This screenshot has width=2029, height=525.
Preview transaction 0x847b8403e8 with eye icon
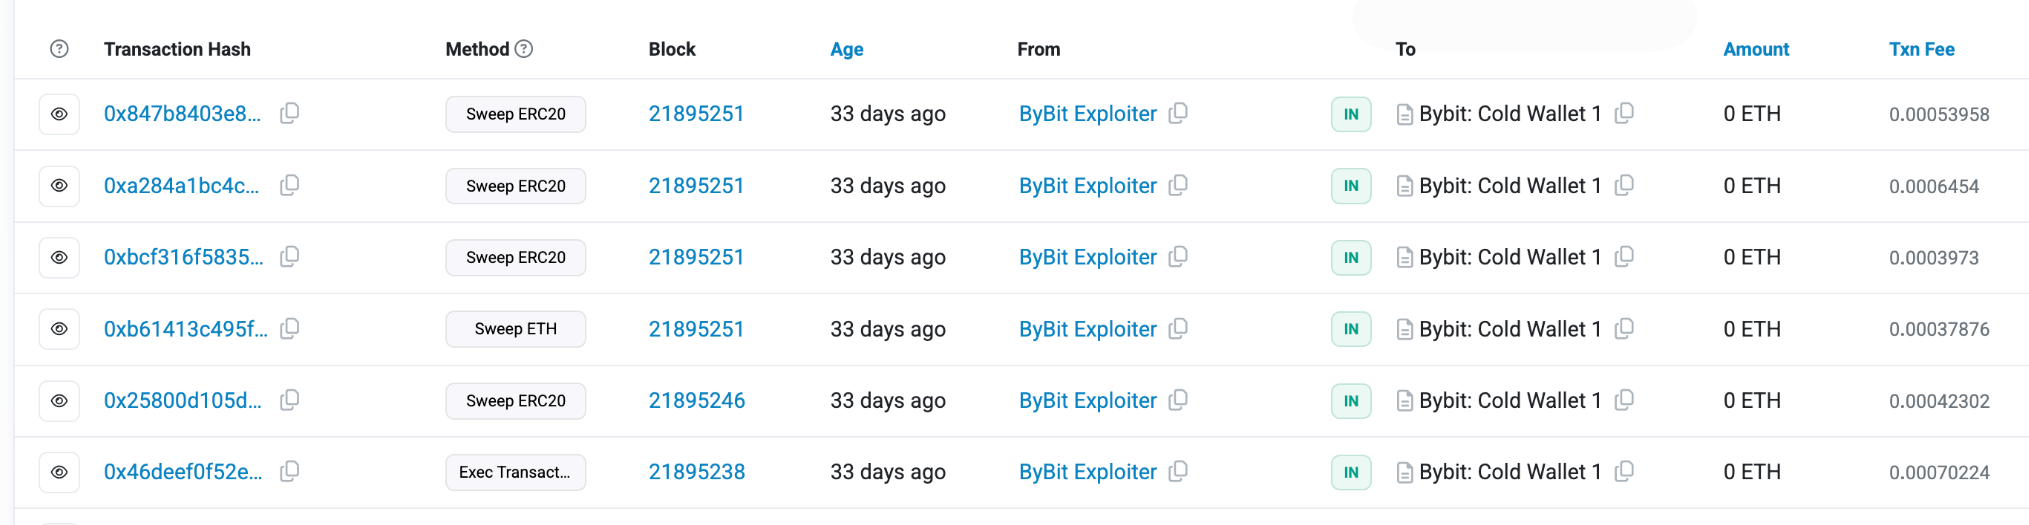coord(59,114)
